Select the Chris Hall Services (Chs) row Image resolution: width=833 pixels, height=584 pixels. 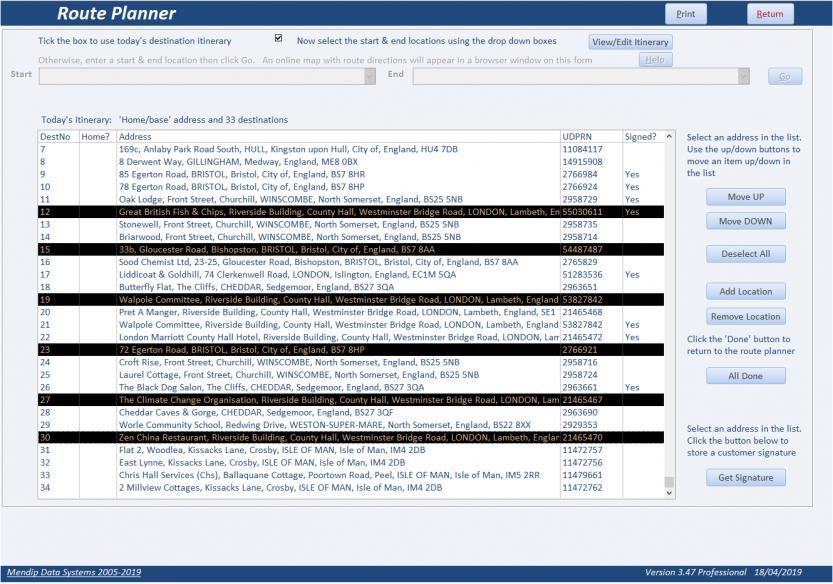pos(351,476)
